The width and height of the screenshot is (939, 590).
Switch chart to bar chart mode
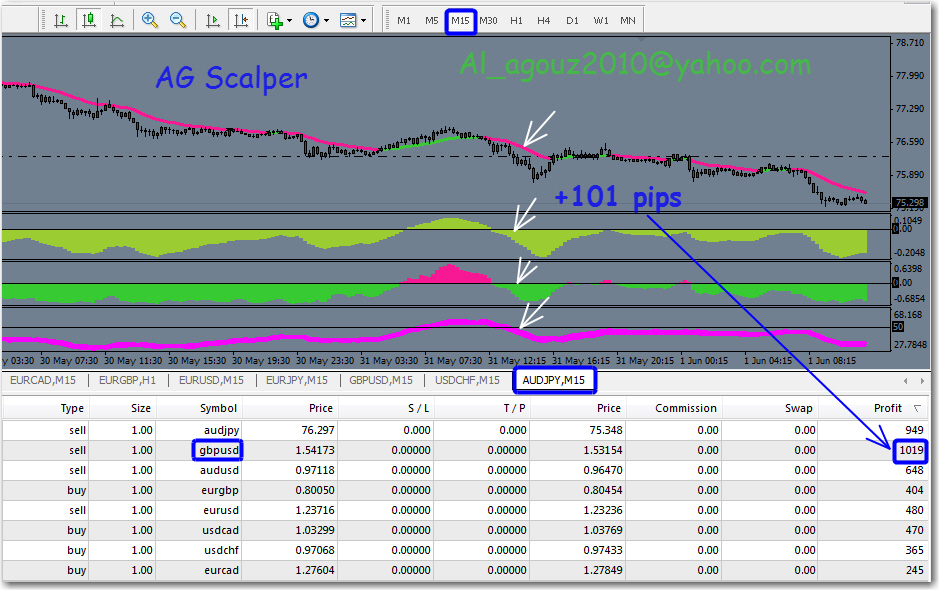pos(61,20)
